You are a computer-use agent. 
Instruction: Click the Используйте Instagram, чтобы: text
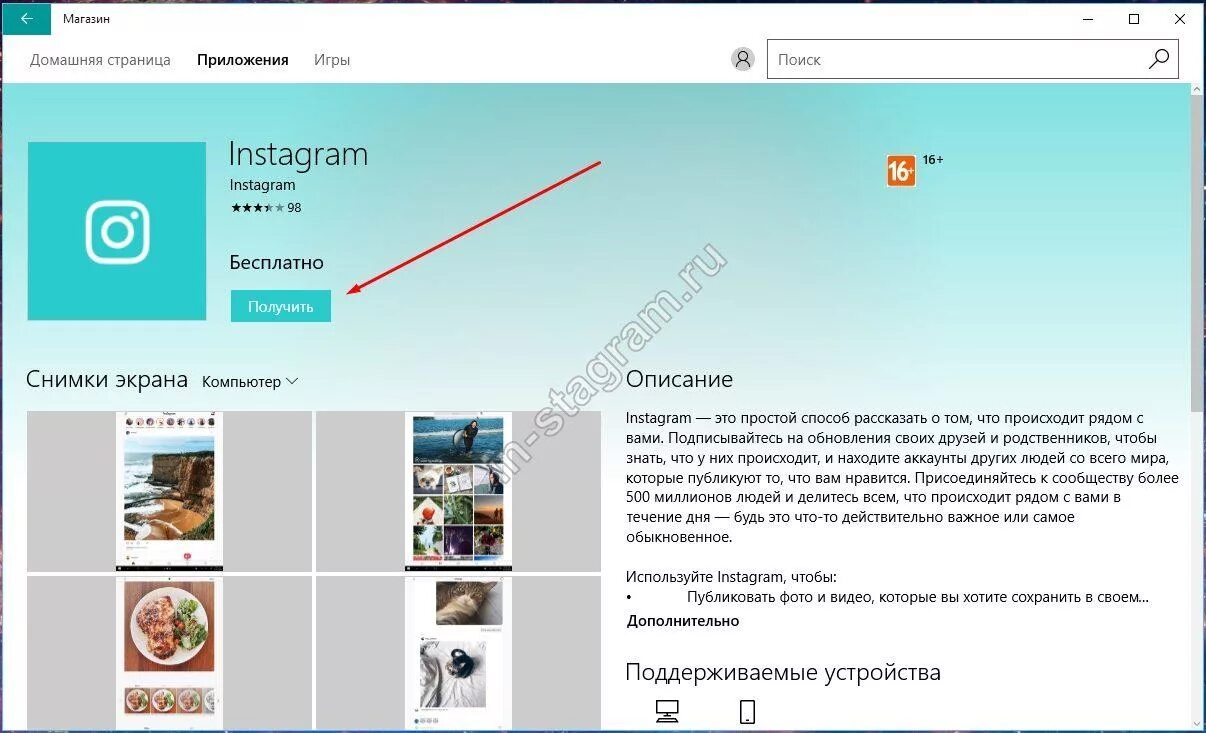(x=731, y=577)
